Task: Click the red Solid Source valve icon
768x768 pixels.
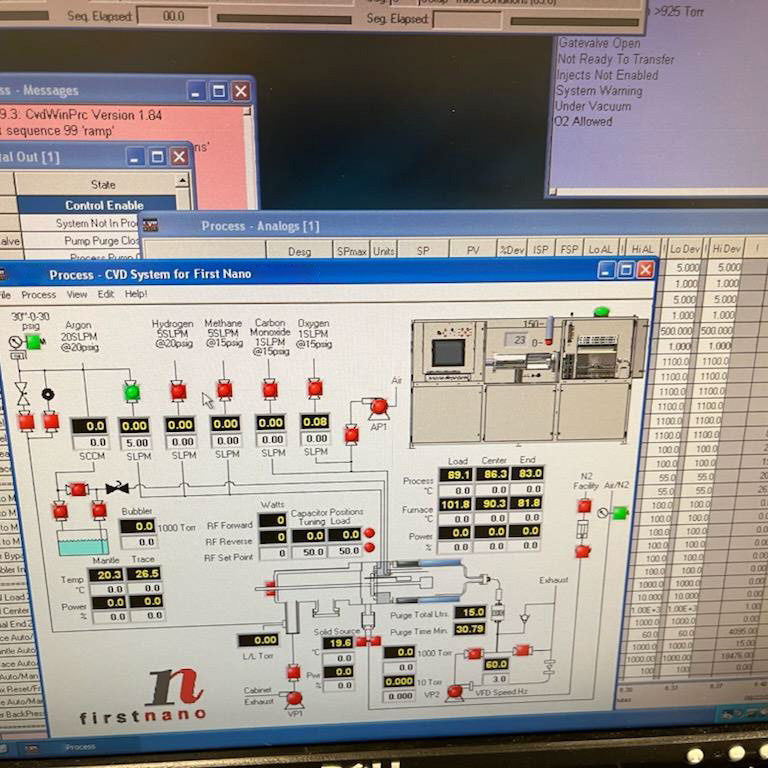Action: [x=368, y=641]
